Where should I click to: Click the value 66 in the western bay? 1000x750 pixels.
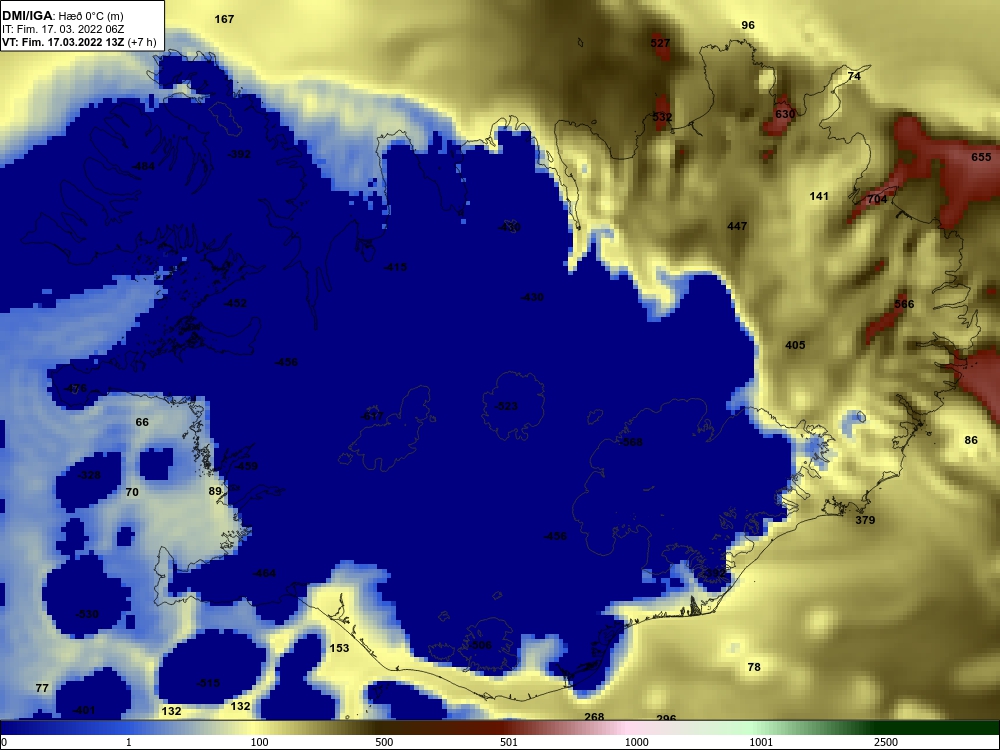pyautogui.click(x=142, y=422)
